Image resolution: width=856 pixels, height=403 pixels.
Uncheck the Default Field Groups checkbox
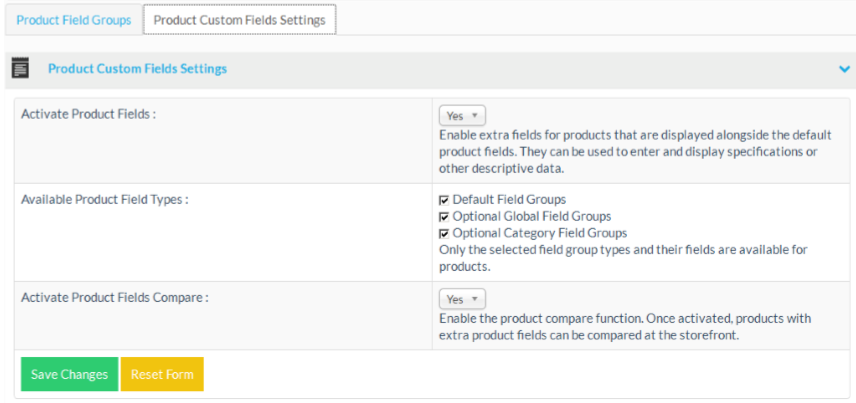[444, 200]
